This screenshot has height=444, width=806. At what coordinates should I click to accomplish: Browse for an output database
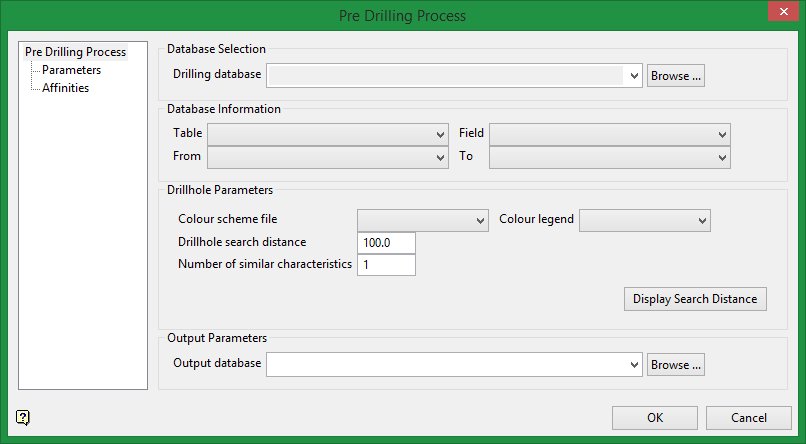[676, 365]
